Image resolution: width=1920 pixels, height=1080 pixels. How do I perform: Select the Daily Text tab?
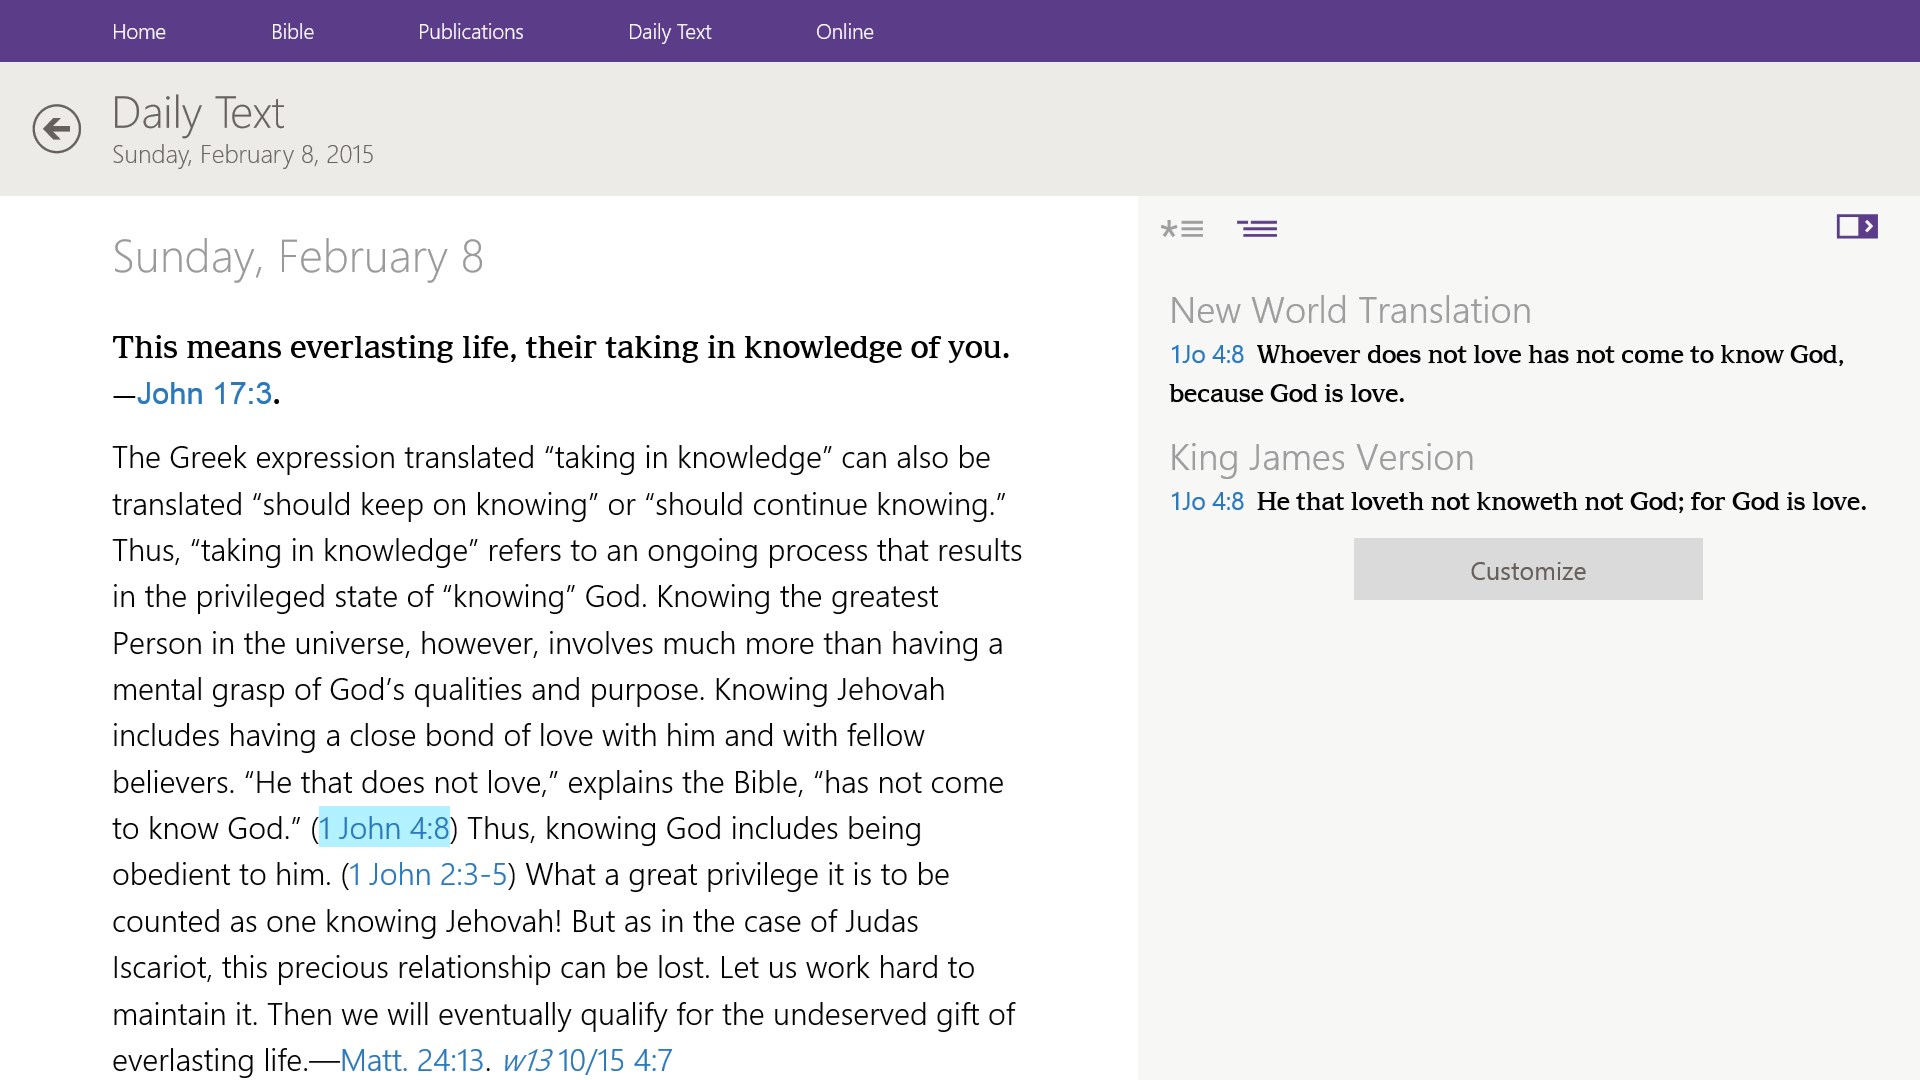(669, 31)
